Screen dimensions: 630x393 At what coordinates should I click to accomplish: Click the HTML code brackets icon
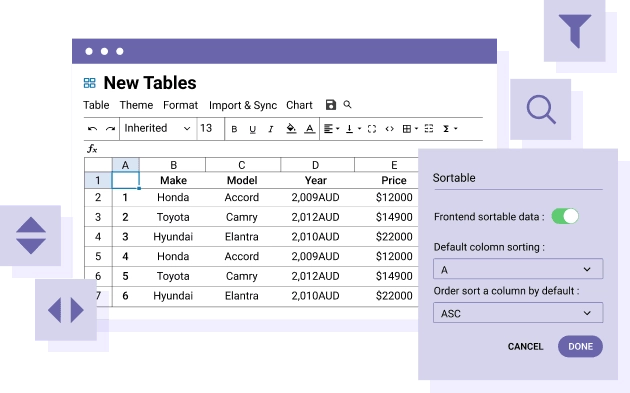(389, 129)
